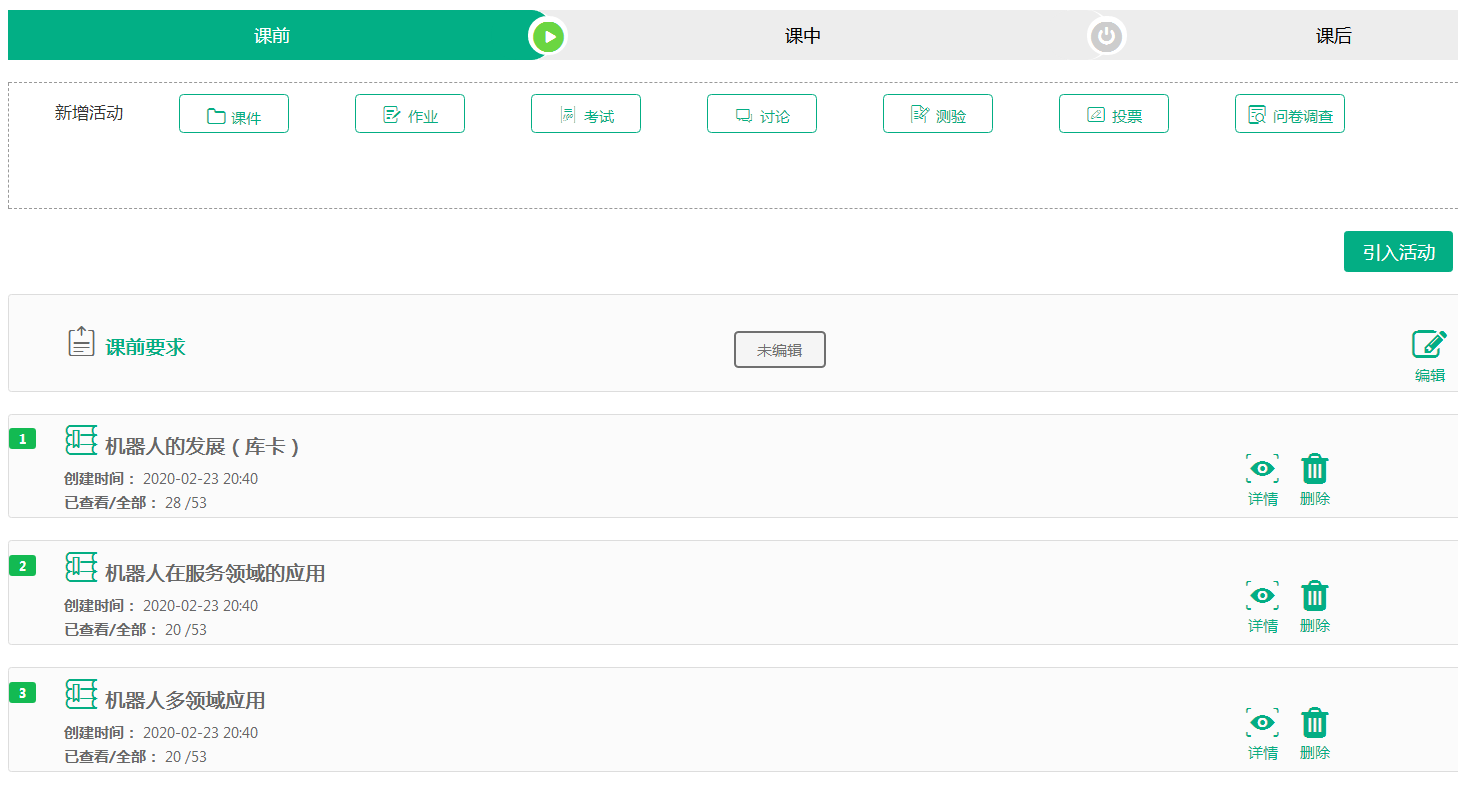Viewport: 1458px width, 788px height.
Task: Click the edit pencil icon for 课前要求
Action: click(x=1429, y=345)
